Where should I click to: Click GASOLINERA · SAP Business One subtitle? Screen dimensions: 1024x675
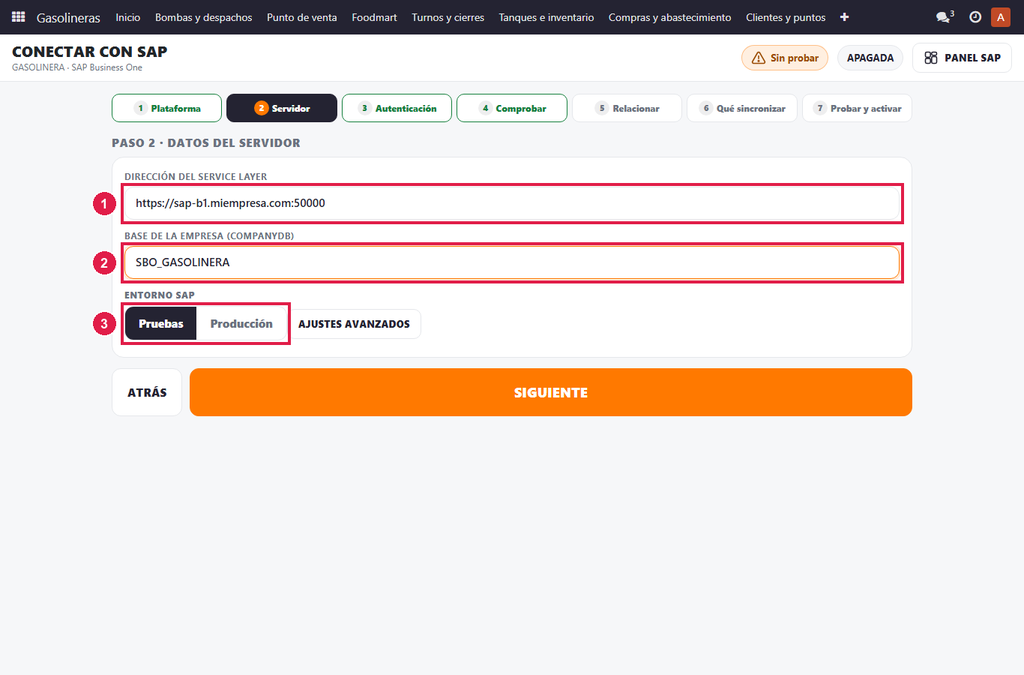77,67
